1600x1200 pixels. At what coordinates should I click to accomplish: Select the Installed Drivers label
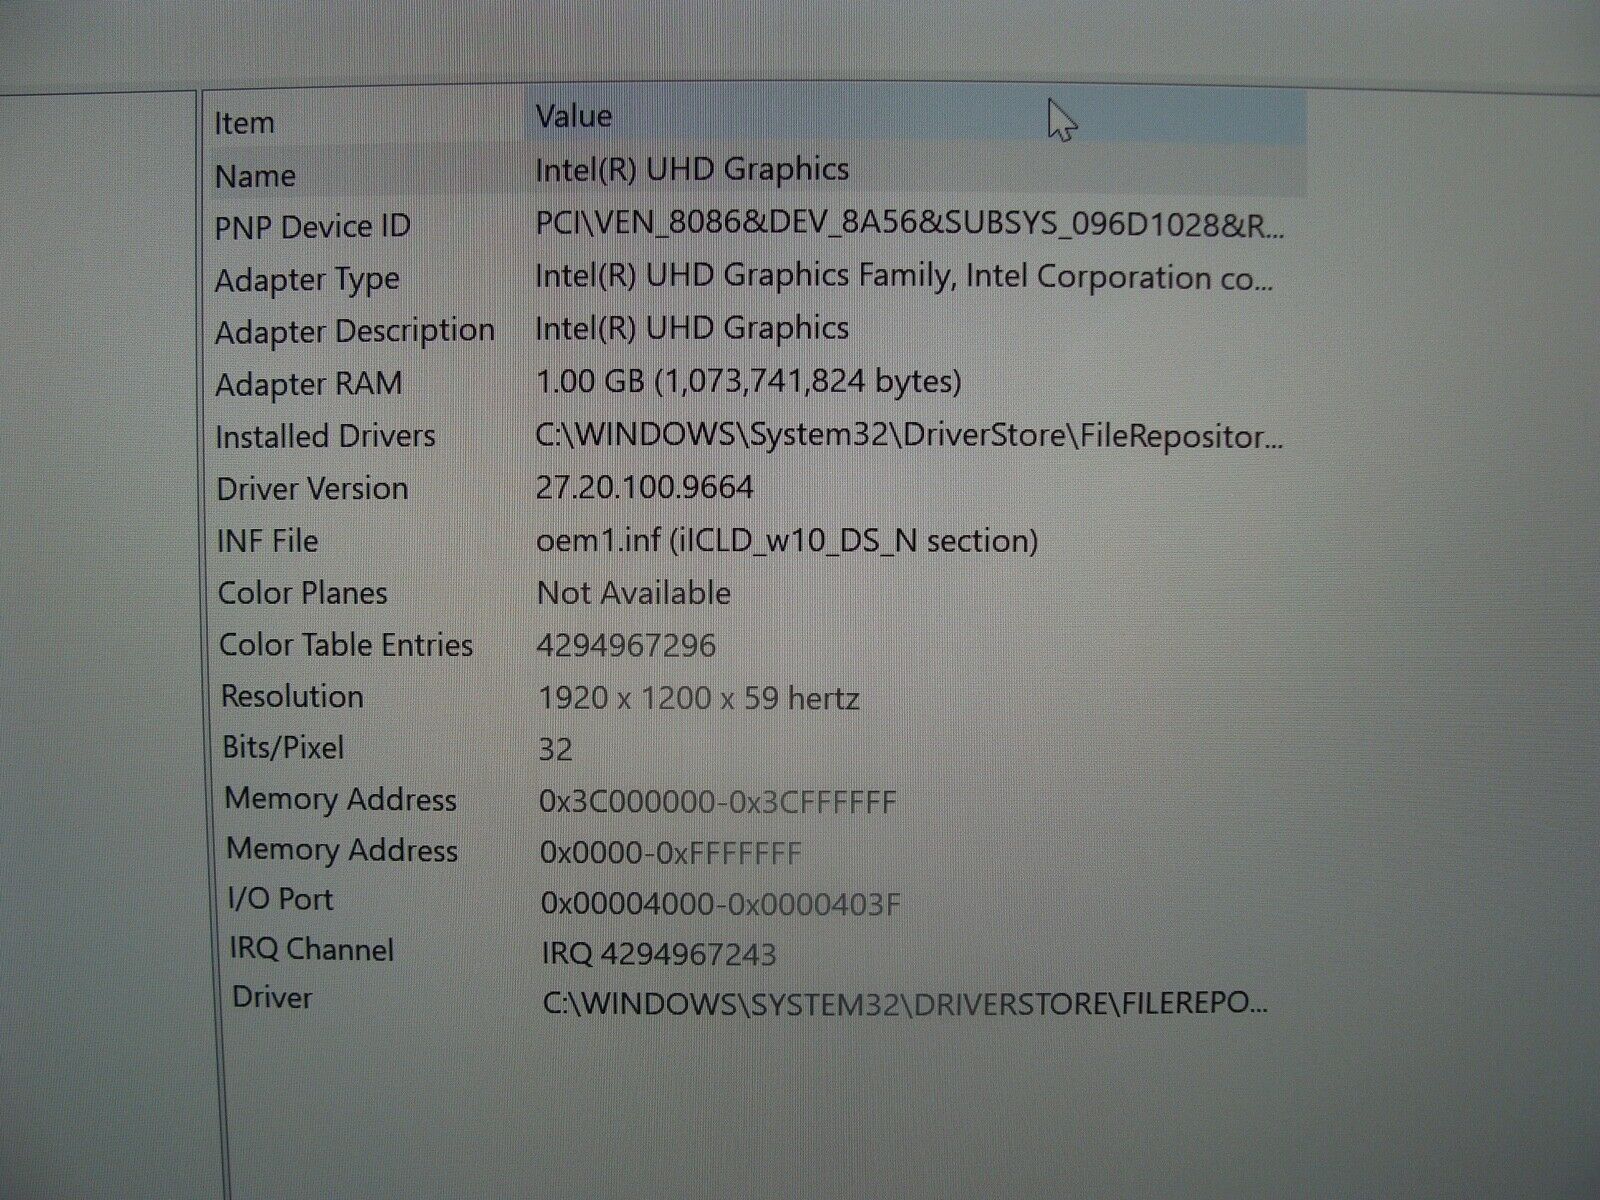click(325, 437)
